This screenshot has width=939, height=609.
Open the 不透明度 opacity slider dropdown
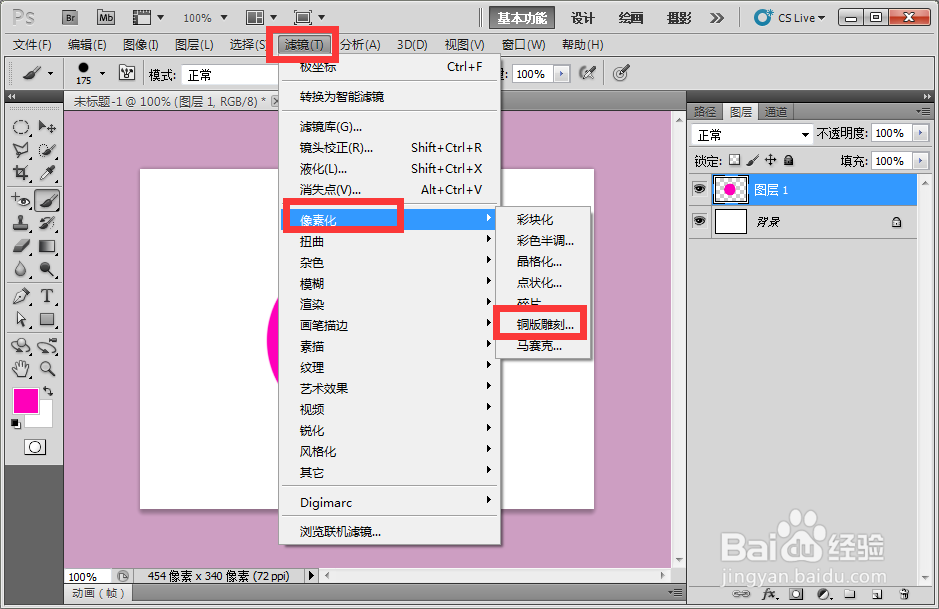point(919,133)
